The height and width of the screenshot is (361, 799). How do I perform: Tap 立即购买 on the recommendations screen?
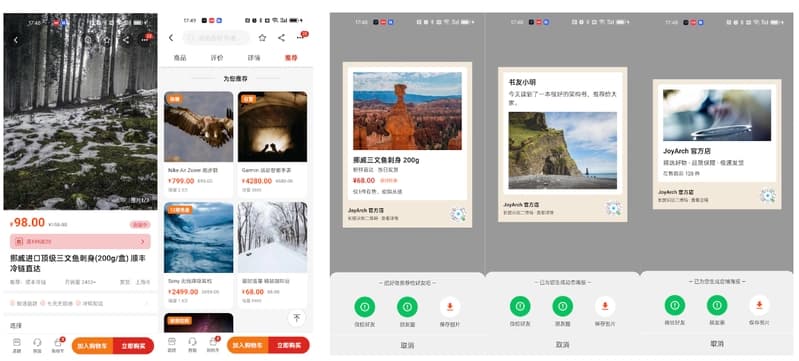pyautogui.click(x=289, y=345)
